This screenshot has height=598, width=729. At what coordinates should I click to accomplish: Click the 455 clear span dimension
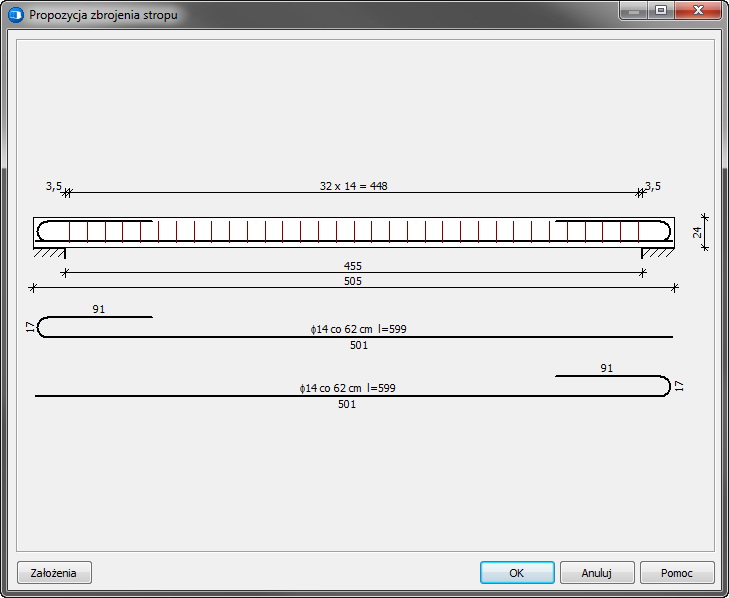[352, 266]
